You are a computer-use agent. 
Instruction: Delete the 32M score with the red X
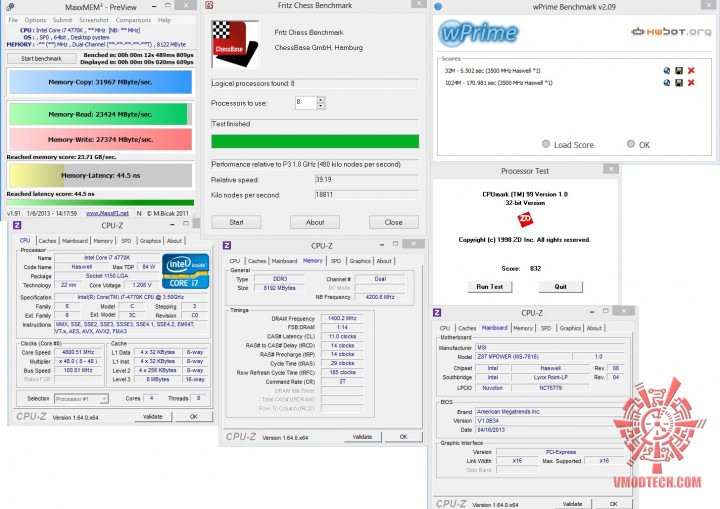click(x=691, y=70)
